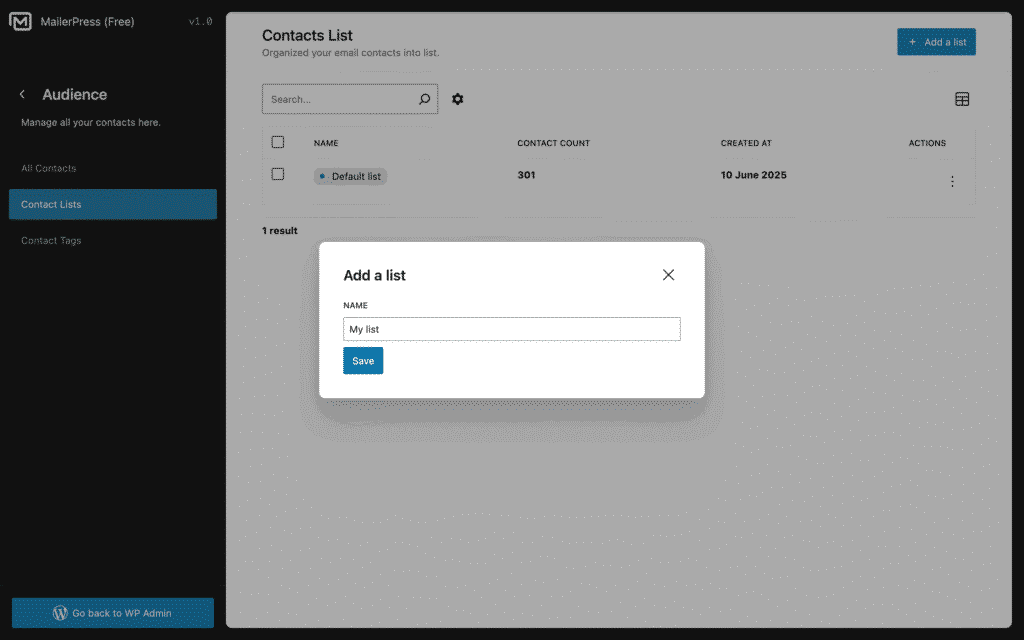Open All Contacts in the sidebar
This screenshot has width=1024, height=640.
pyautogui.click(x=49, y=168)
